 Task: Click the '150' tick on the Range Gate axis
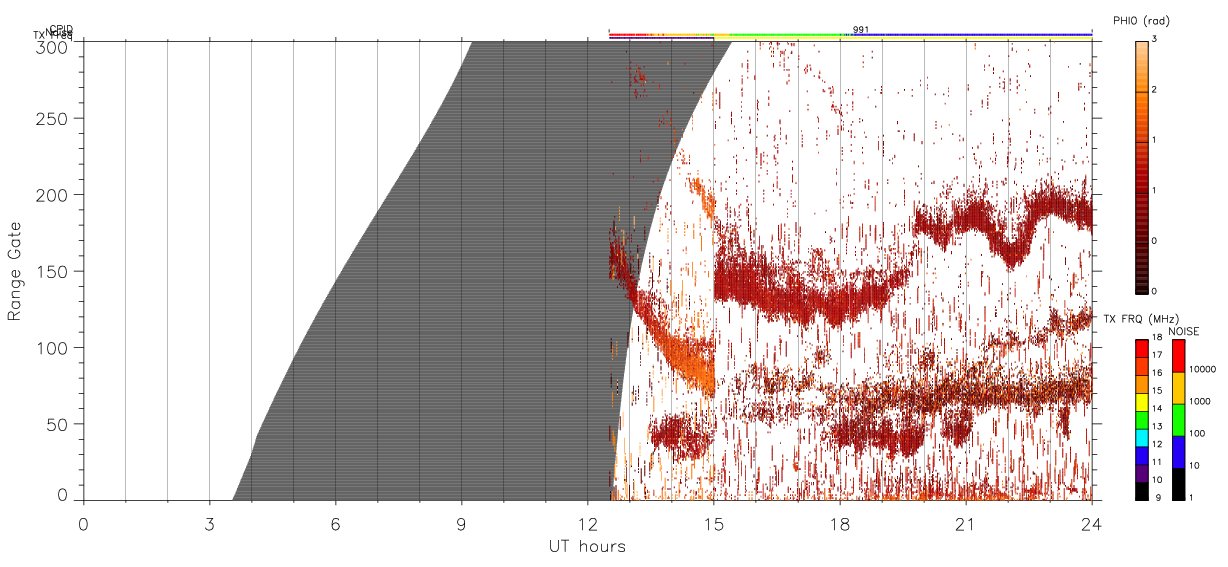53,271
